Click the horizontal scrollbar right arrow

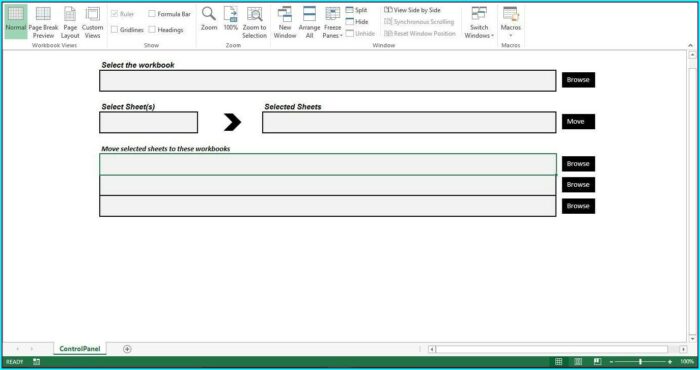click(683, 349)
